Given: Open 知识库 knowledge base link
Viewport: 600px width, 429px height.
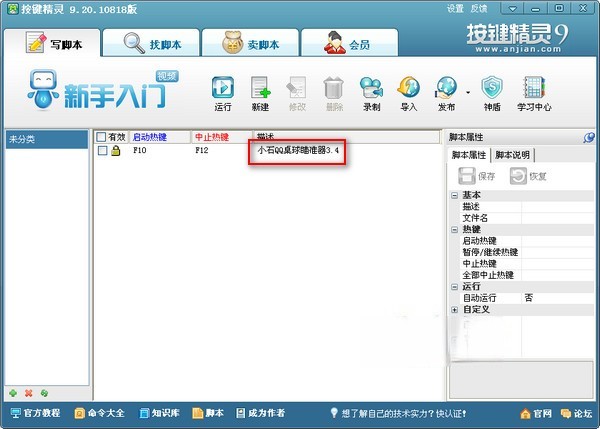Looking at the screenshot, I should click(160, 413).
